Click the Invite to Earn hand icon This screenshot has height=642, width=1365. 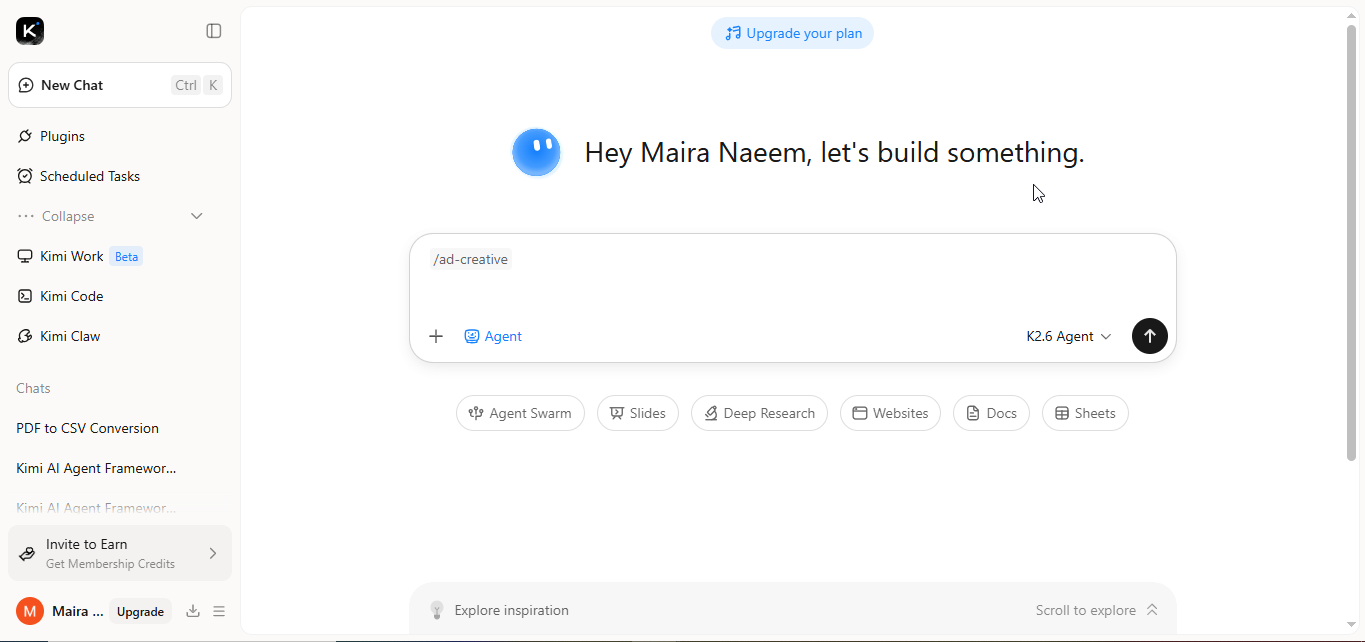click(27, 553)
